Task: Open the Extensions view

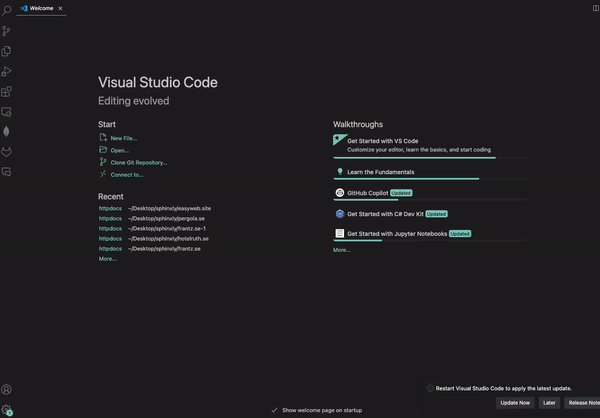Action: click(x=6, y=91)
